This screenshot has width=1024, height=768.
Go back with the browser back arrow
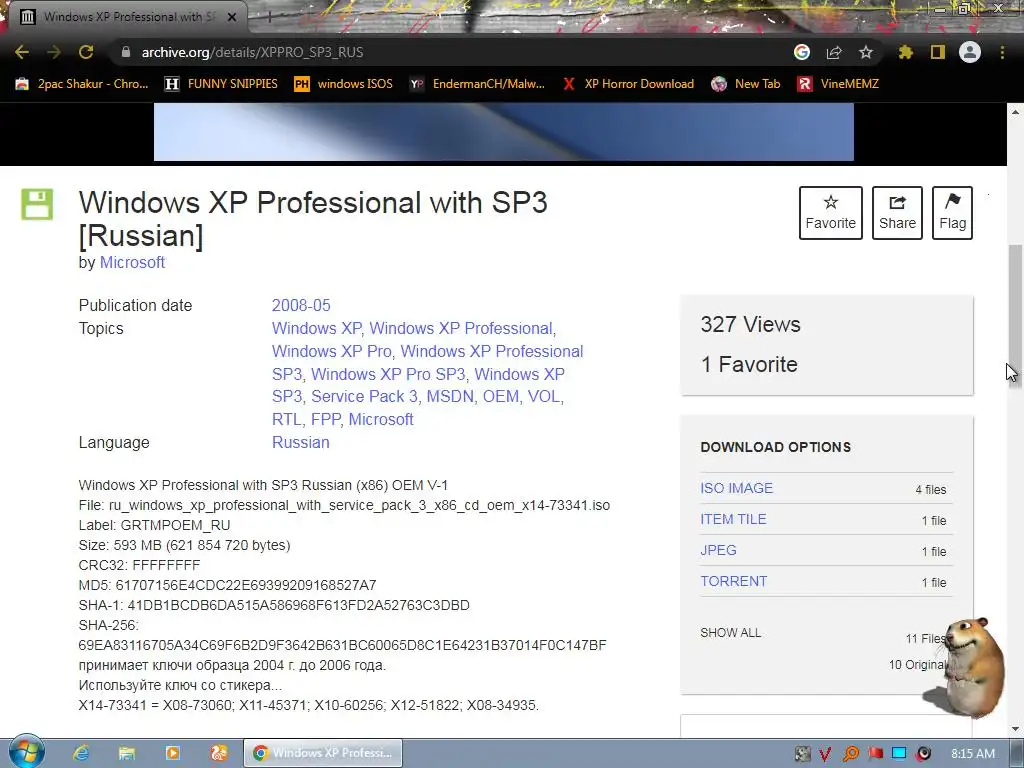(x=22, y=52)
